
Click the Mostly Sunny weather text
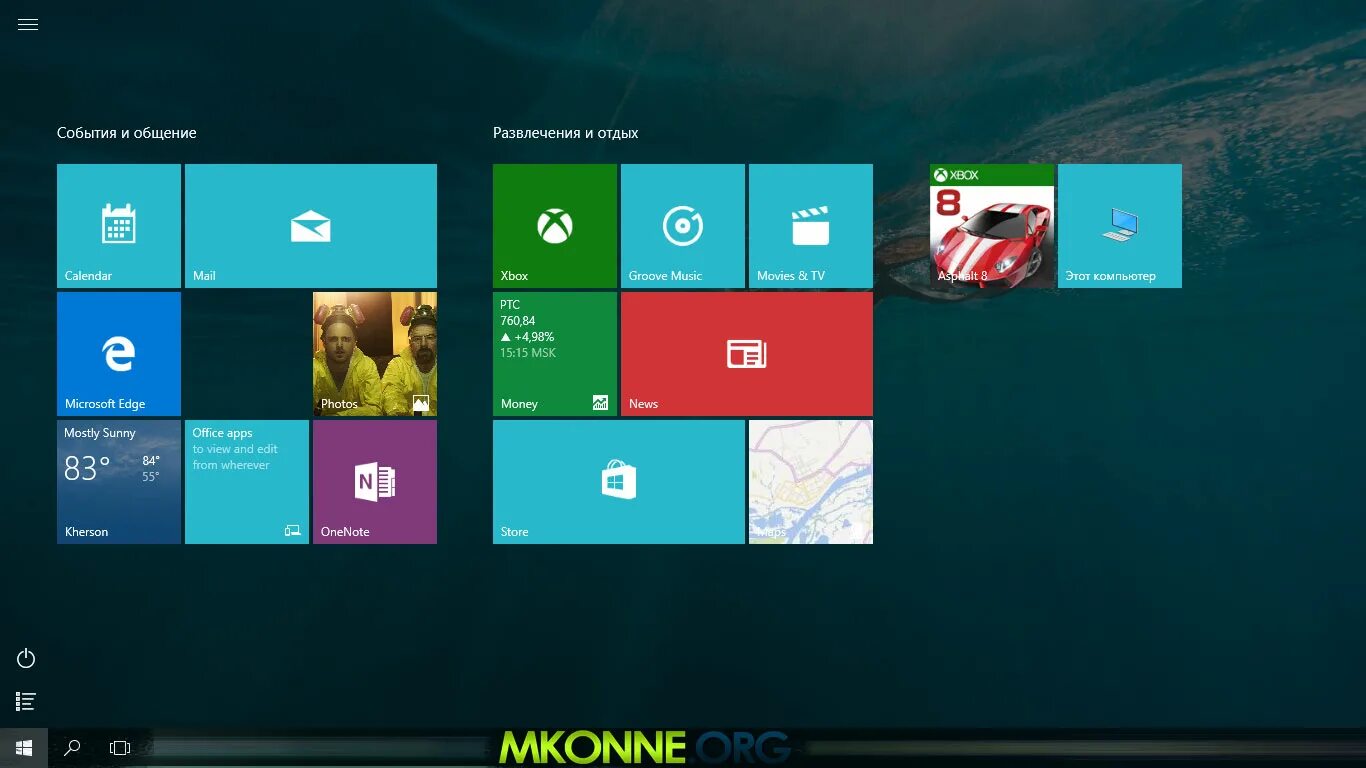(x=100, y=433)
